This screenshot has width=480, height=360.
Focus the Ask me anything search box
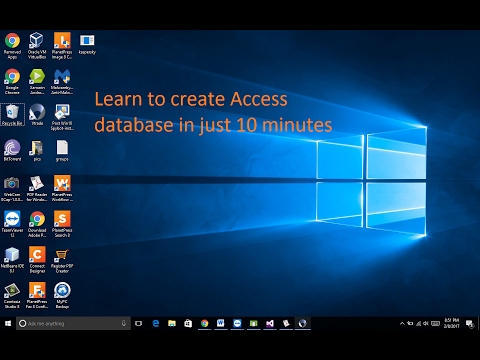click(x=73, y=323)
